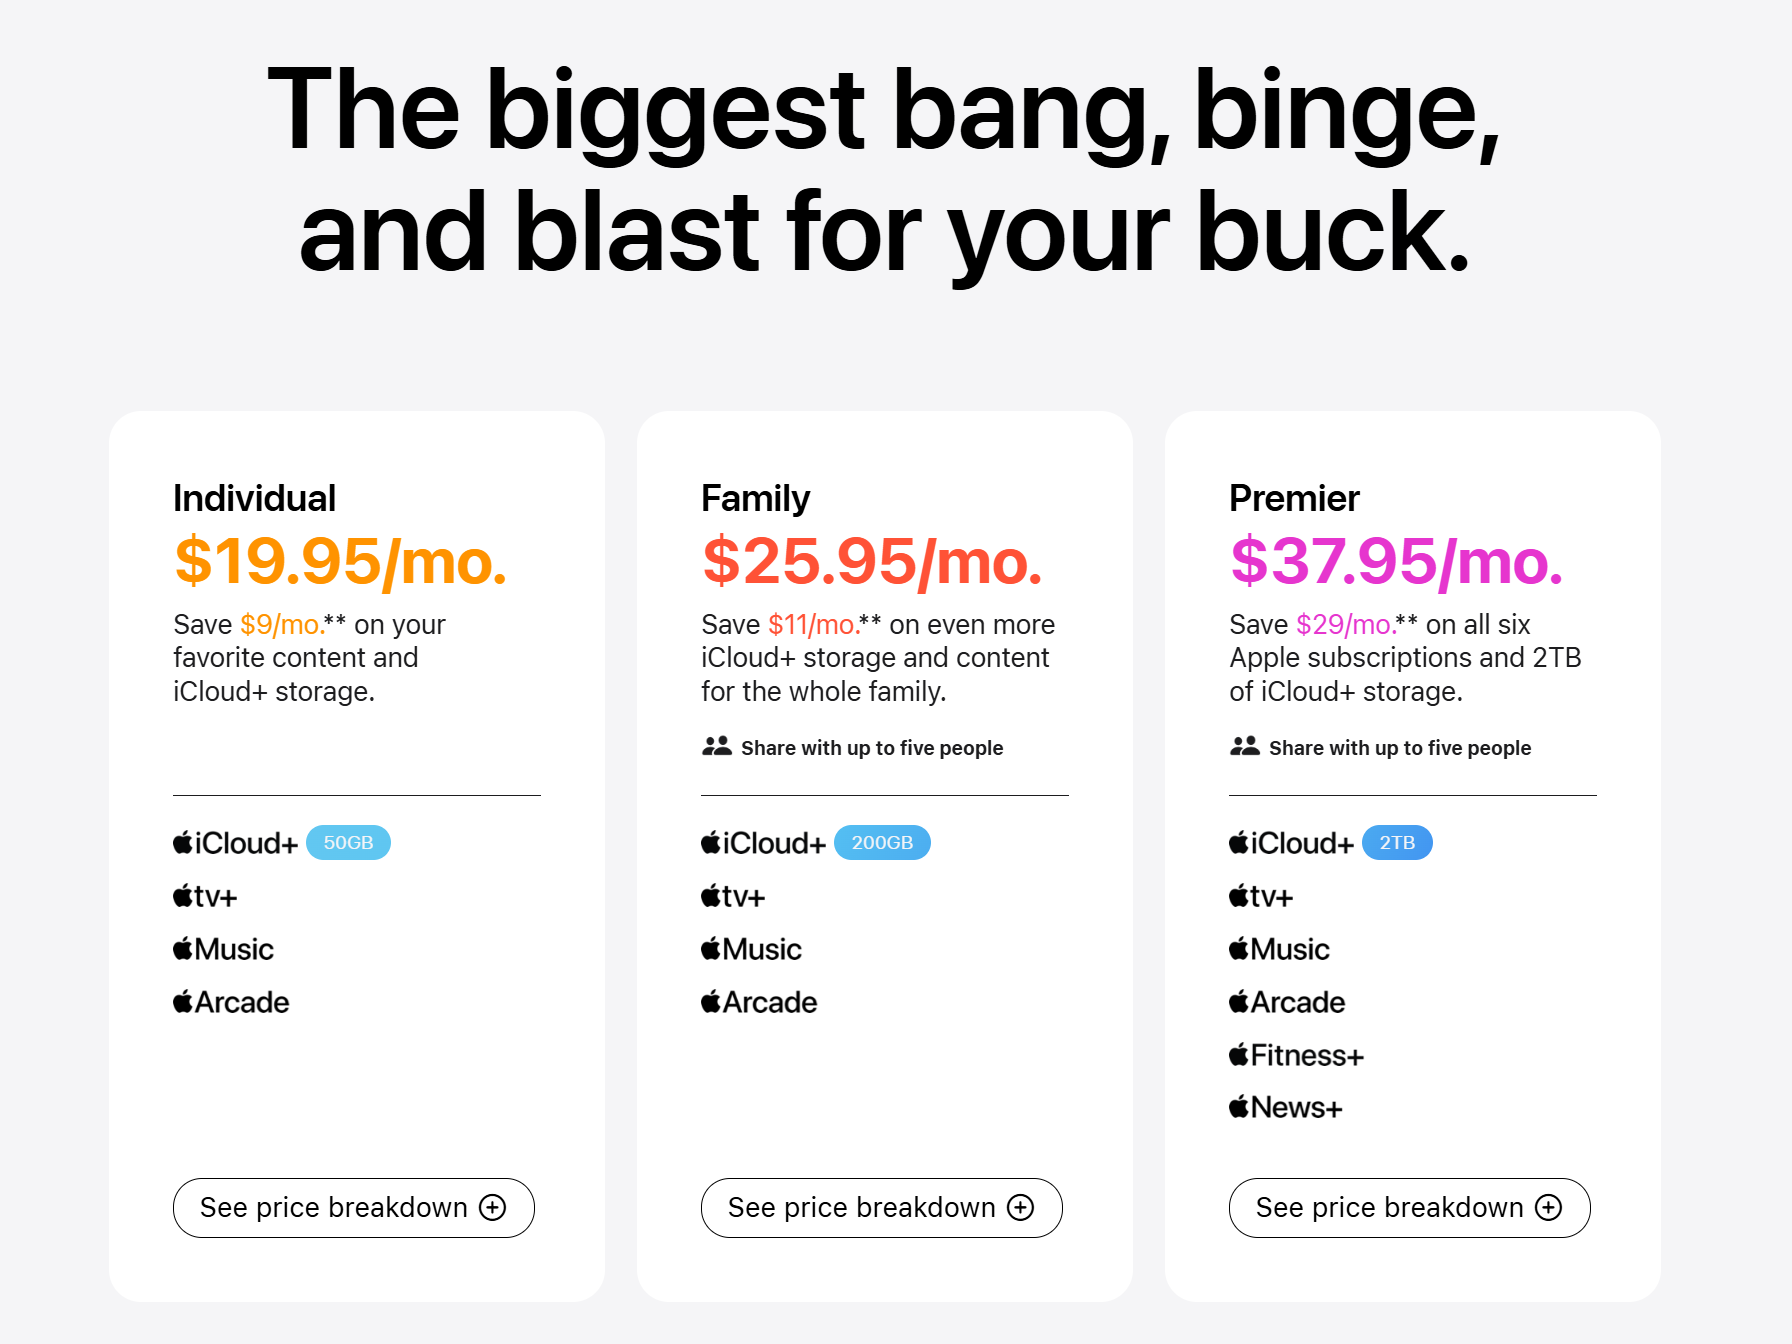
Task: Click the Apple Arcade logo in Premier plan
Action: click(1287, 1002)
